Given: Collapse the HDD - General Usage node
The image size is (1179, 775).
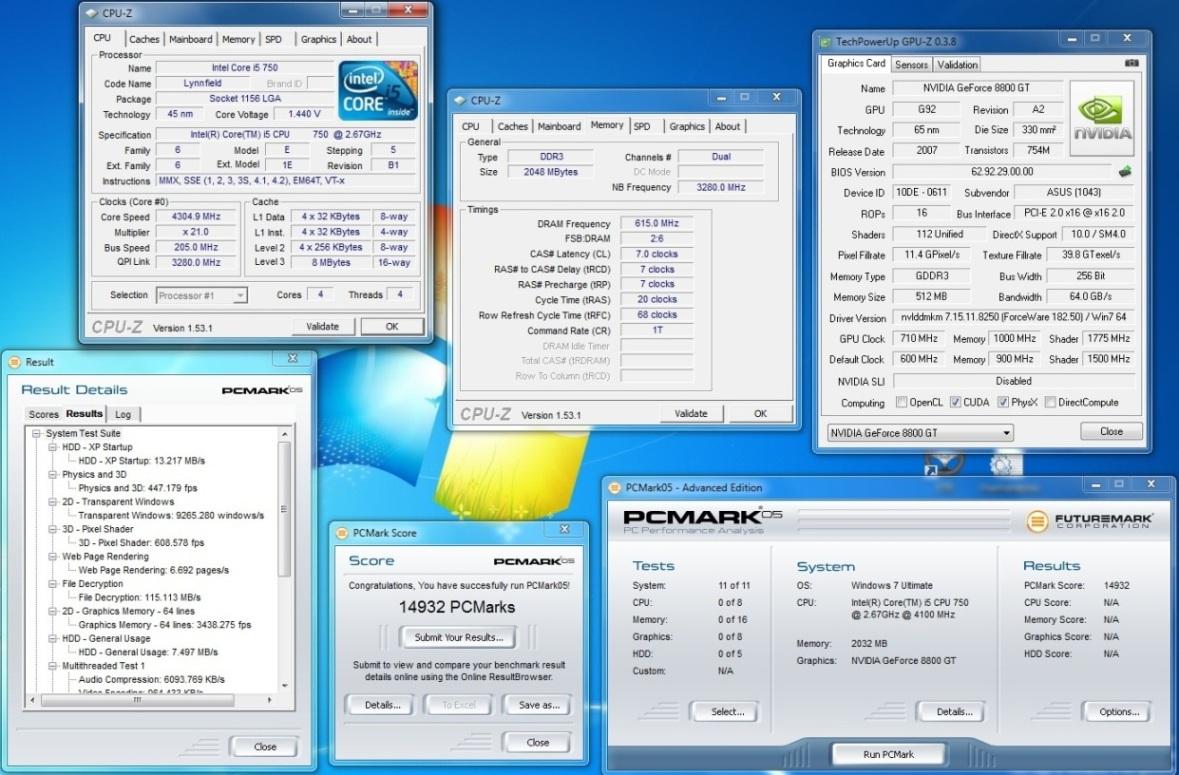Looking at the screenshot, I should (x=53, y=638).
